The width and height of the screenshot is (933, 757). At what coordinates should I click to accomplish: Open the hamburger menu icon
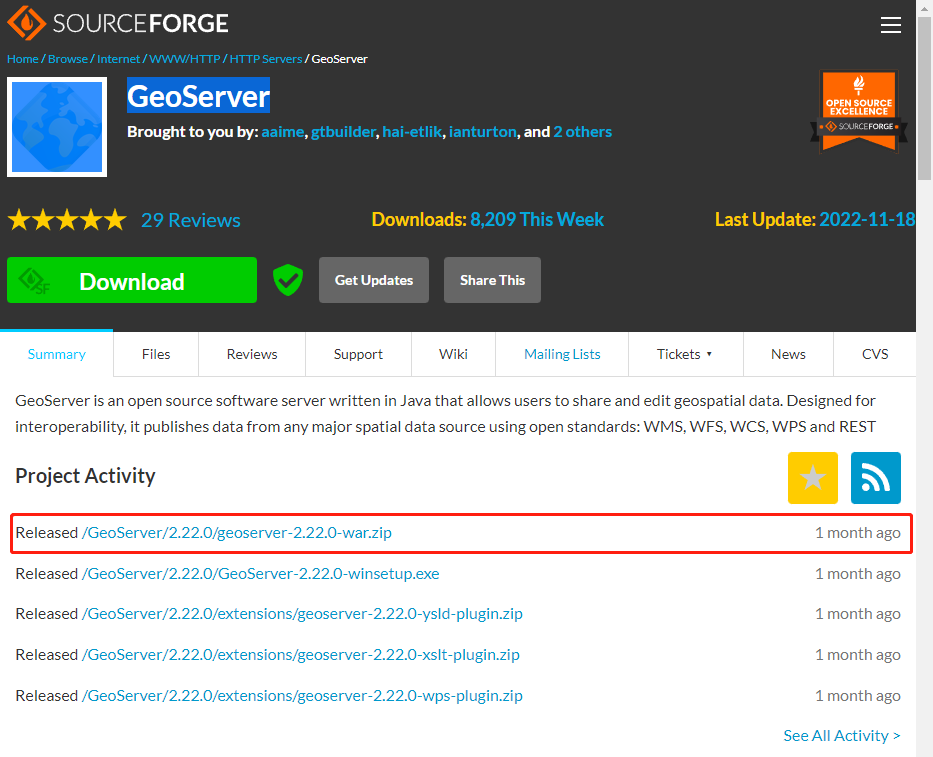pos(890,25)
